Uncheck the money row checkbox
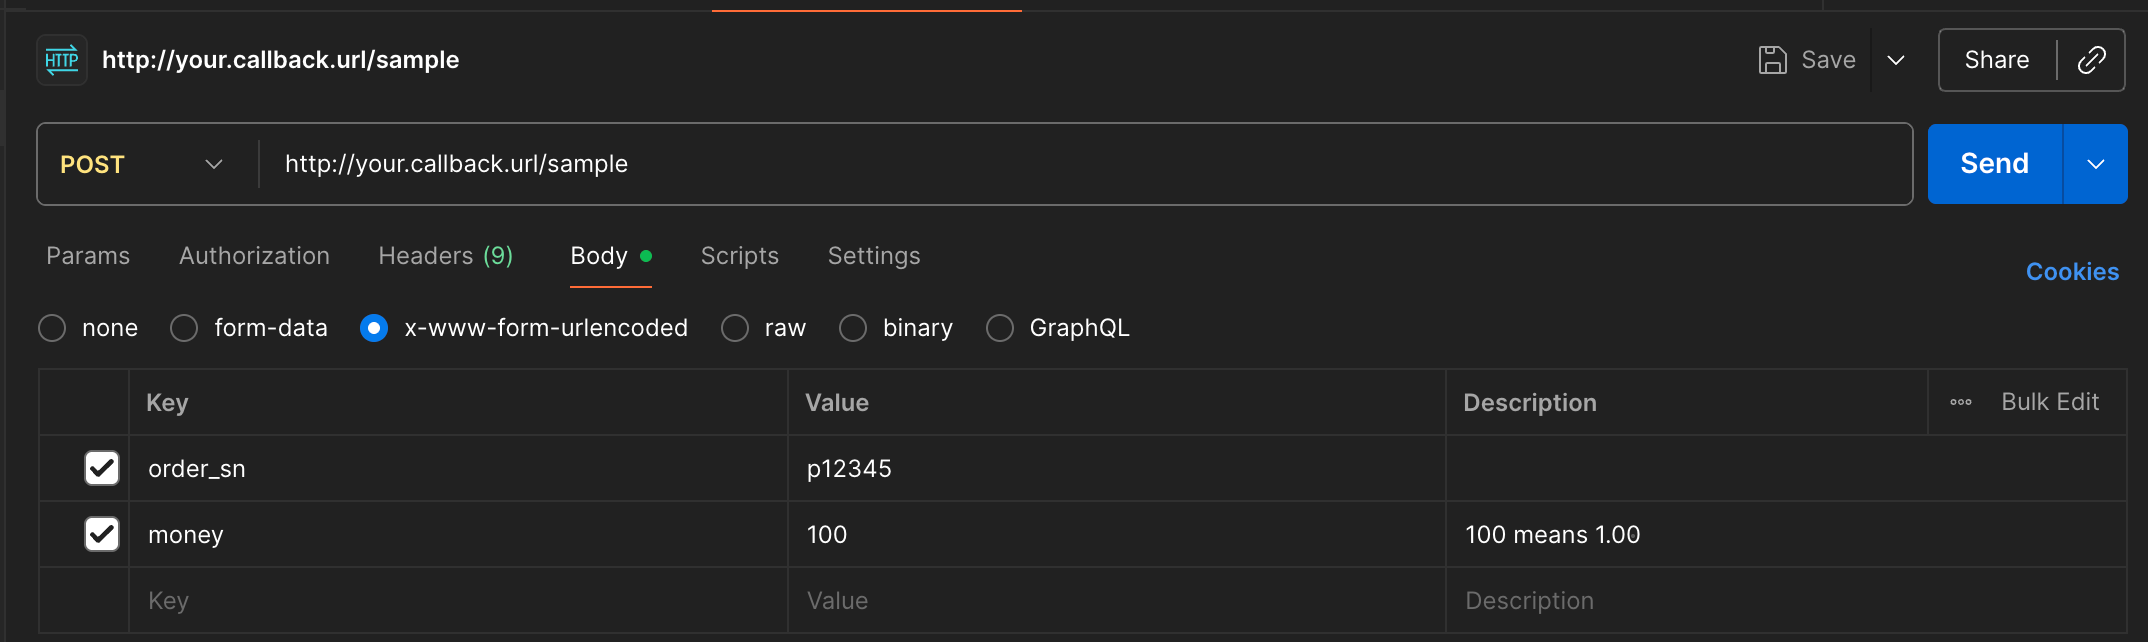This screenshot has height=642, width=2148. click(x=102, y=534)
